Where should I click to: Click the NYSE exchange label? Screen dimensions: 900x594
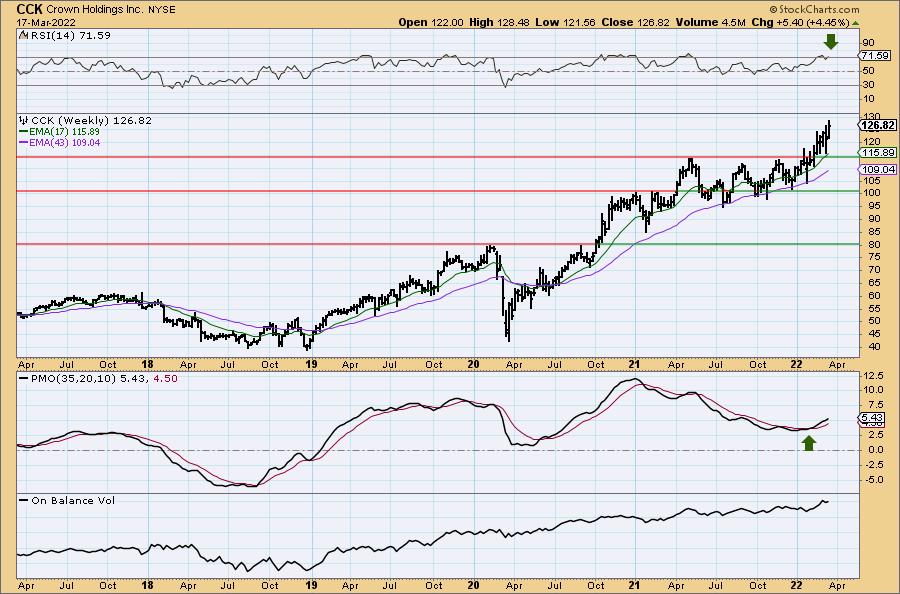[162, 10]
